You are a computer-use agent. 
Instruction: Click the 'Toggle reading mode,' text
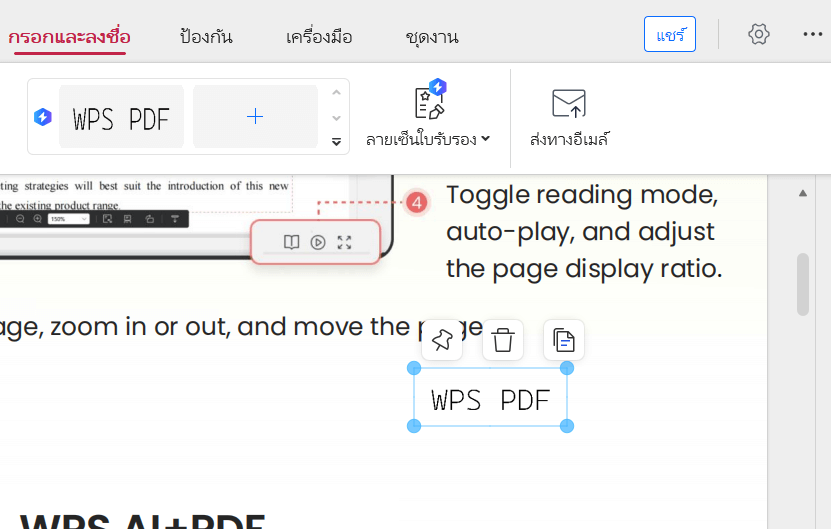click(582, 195)
